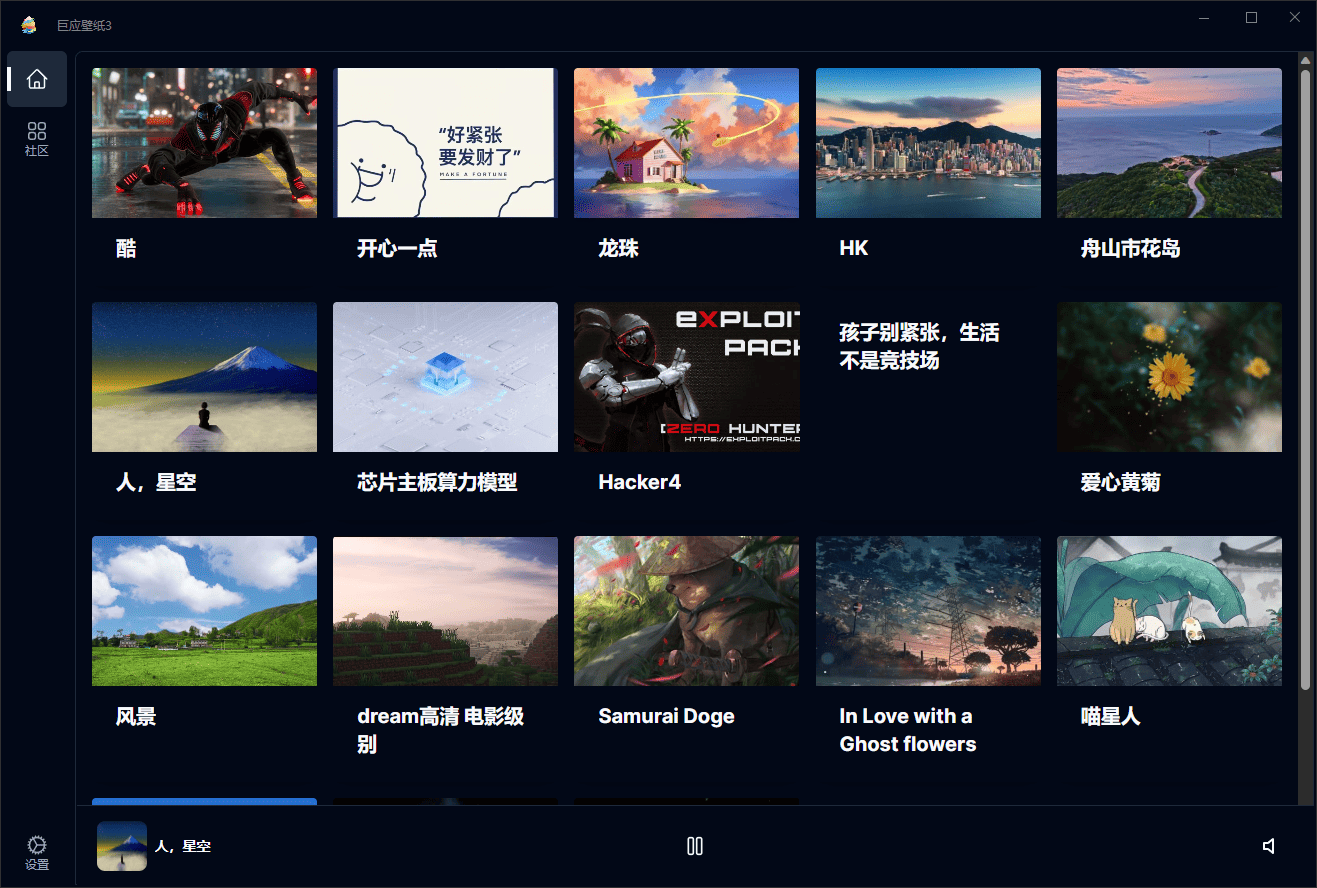1317x888 pixels.
Task: Open the 芯片主板算力模型 wallpaper
Action: 445,377
